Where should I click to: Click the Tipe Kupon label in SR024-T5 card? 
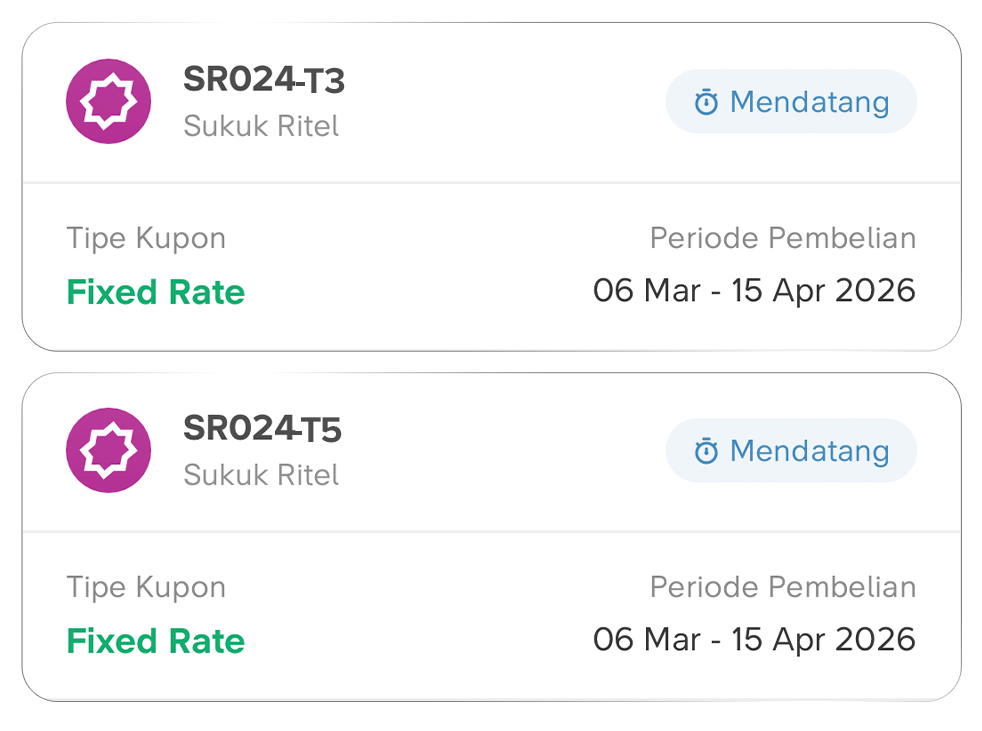[146, 587]
